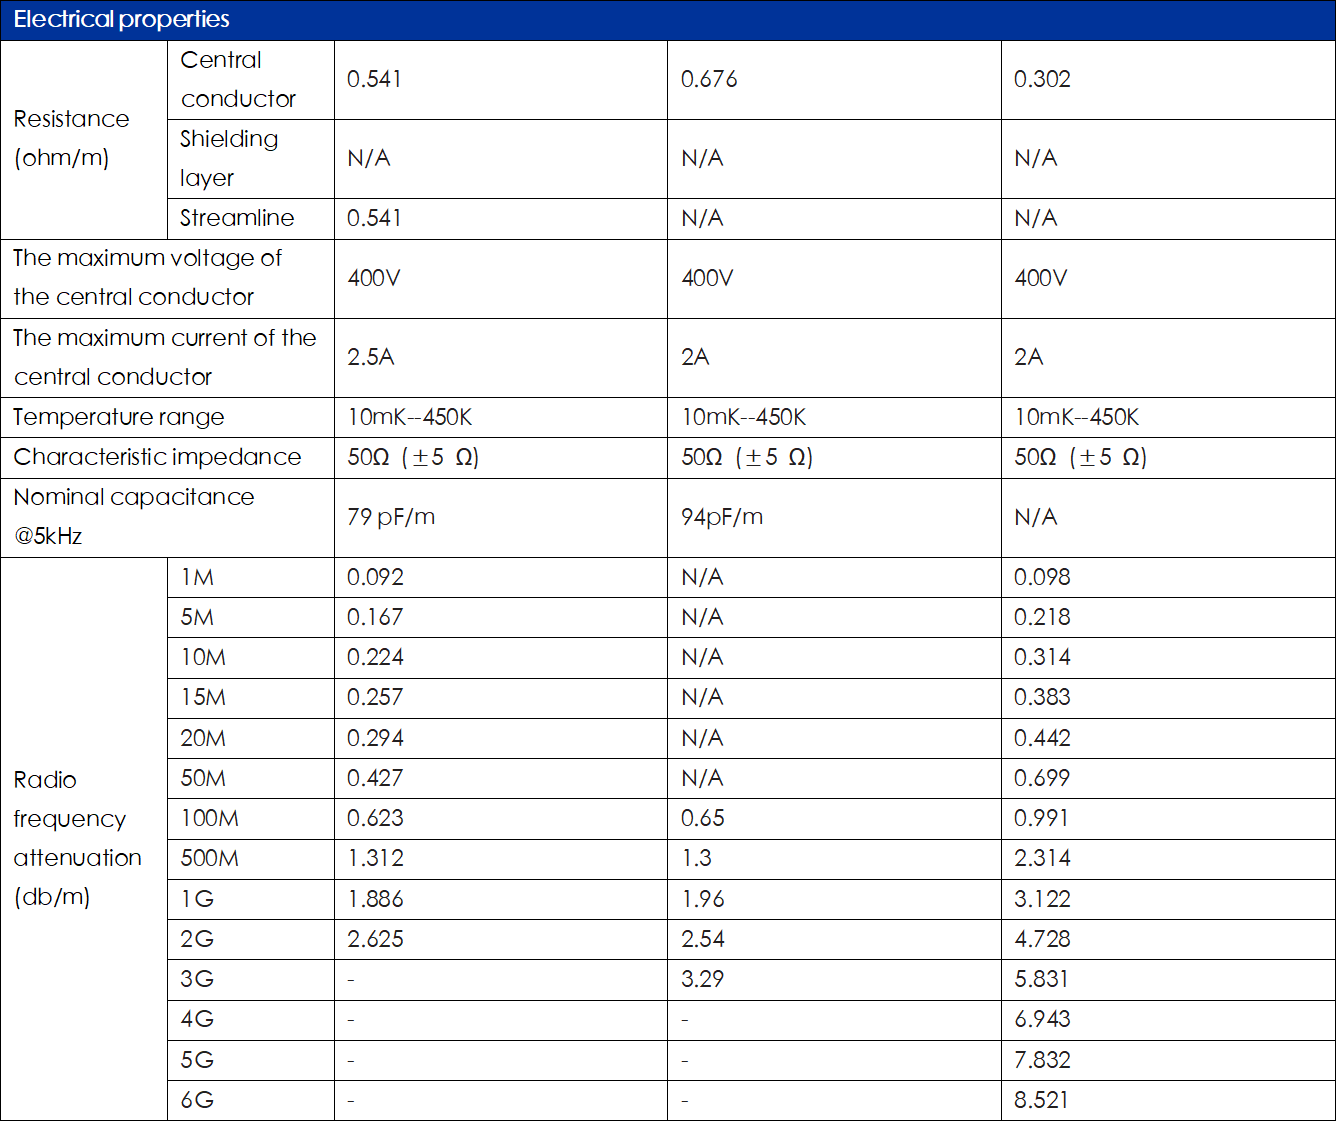Select the 0.092 attenuation value
1337x1122 pixels.
(375, 577)
